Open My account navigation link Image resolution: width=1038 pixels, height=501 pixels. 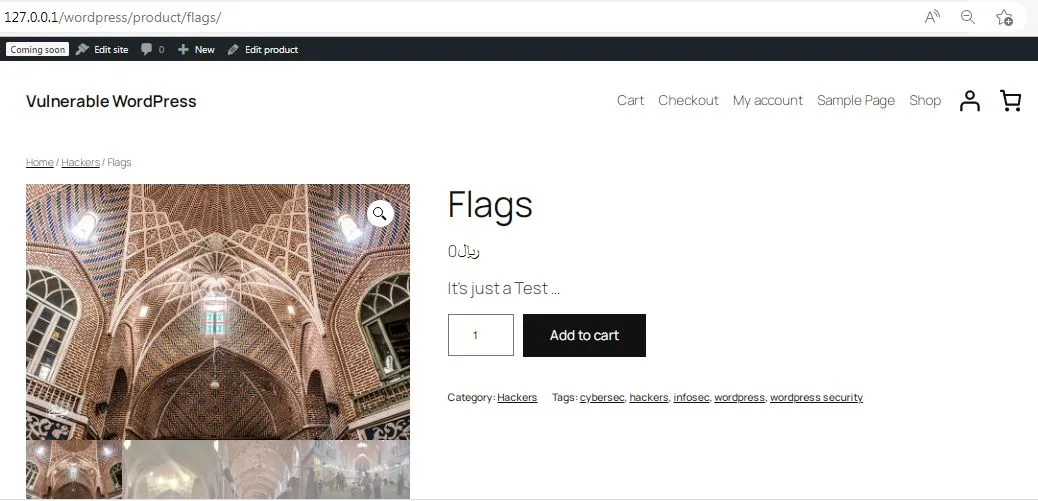pyautogui.click(x=767, y=101)
